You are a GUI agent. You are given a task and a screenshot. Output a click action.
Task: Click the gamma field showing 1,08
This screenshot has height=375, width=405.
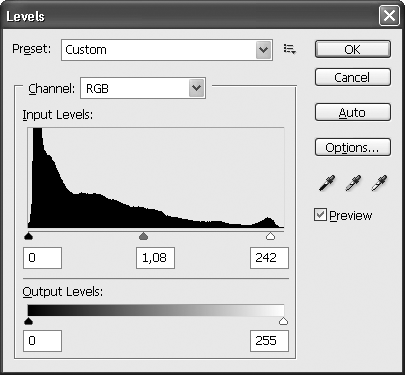pos(155,258)
